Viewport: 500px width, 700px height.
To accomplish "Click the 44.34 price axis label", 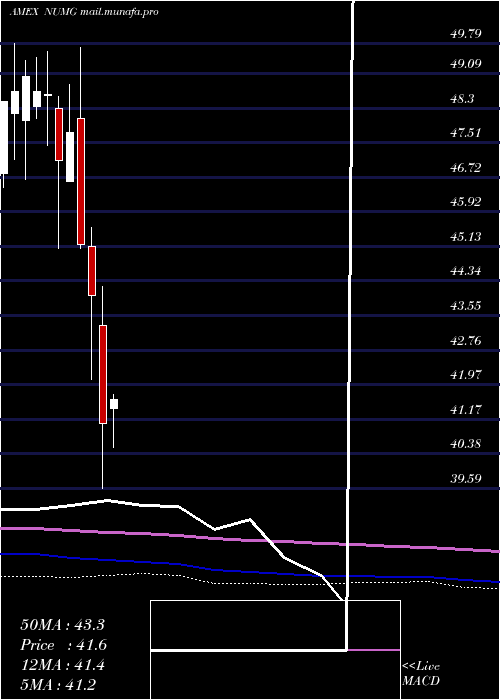I will coord(466,271).
